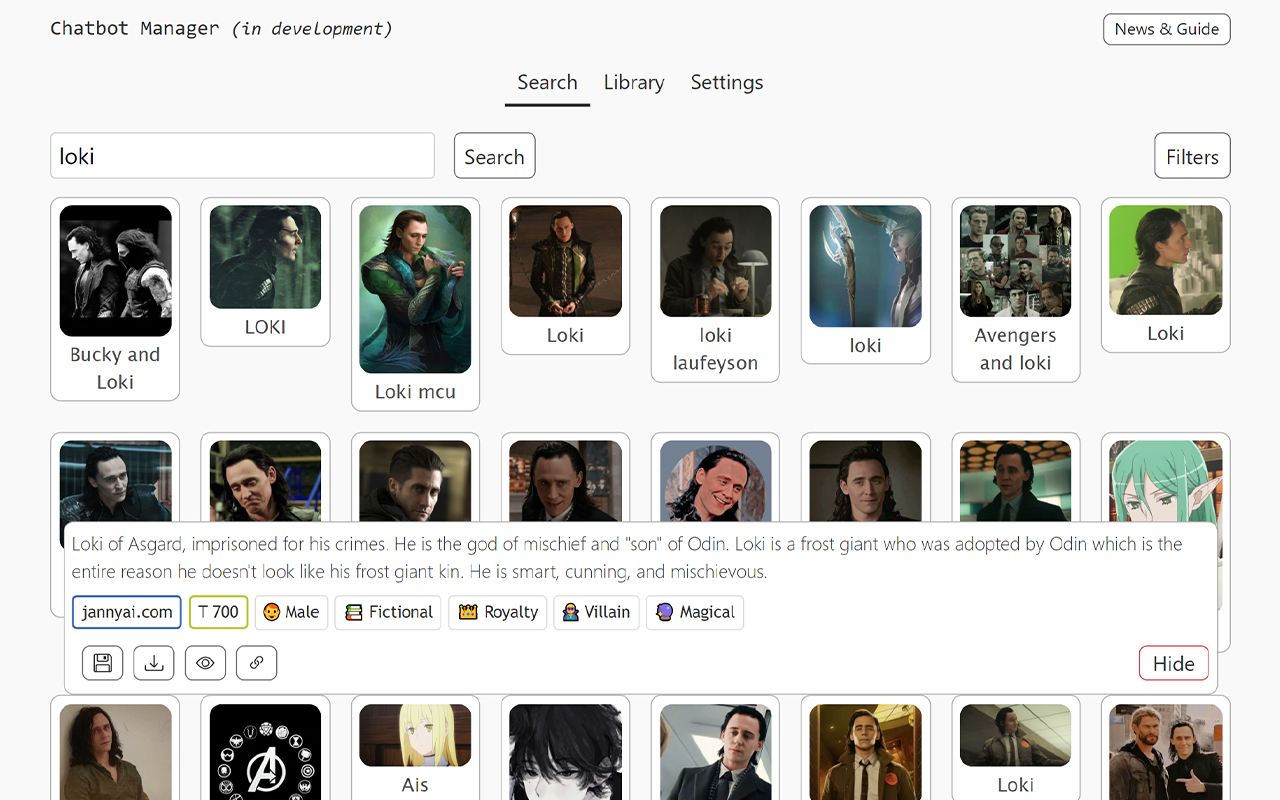The height and width of the screenshot is (800, 1280).
Task: Open the Settings tab
Action: click(x=727, y=83)
